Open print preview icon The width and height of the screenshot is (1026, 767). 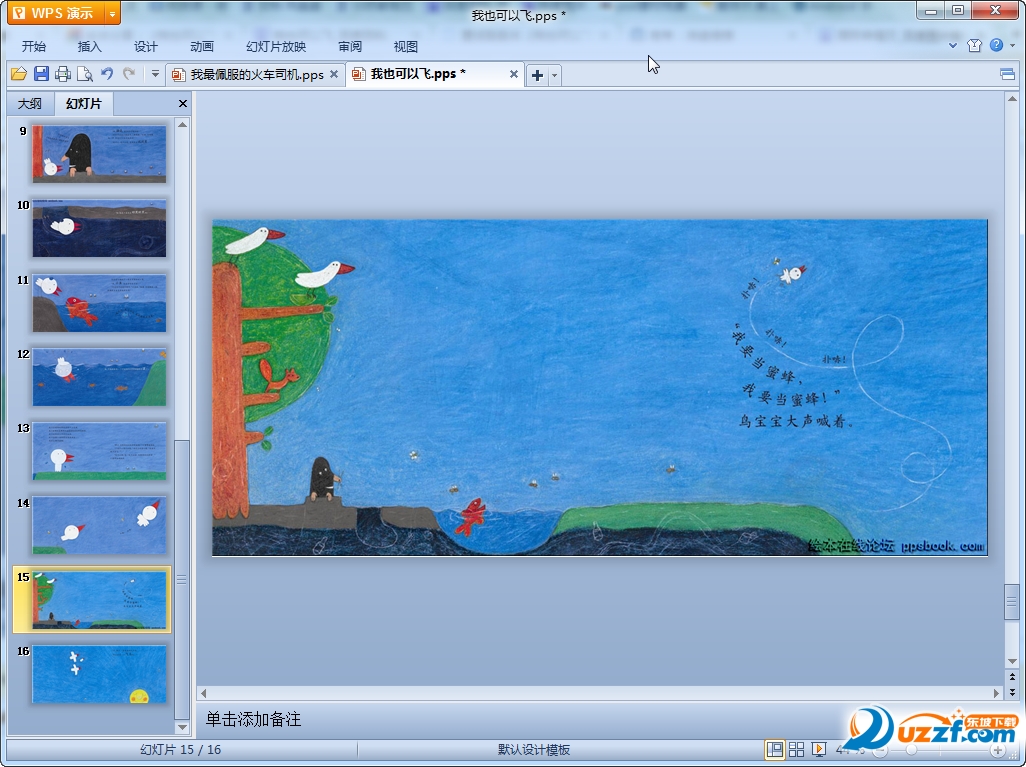tap(84, 74)
